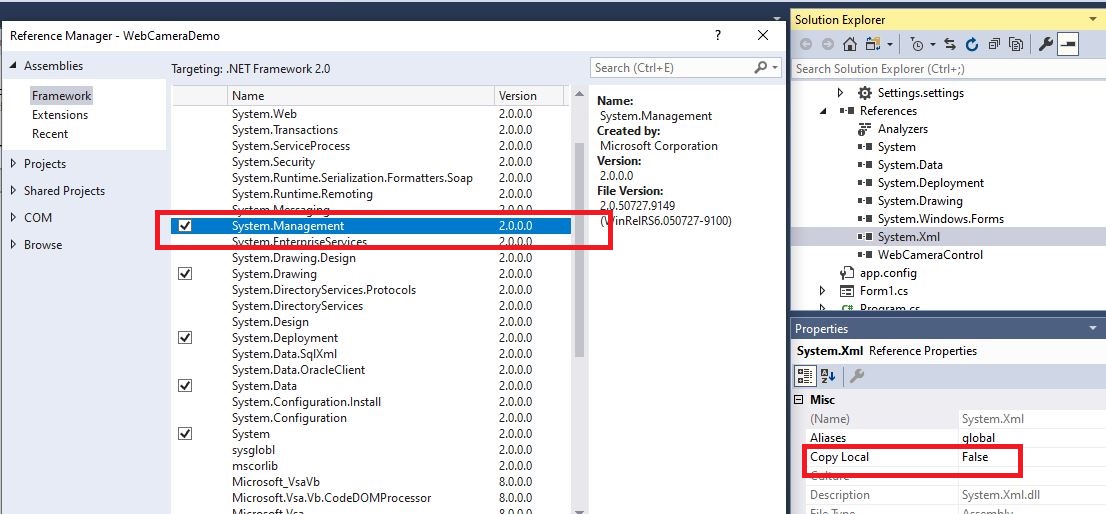Open the Solution Explorer window options dropdown
This screenshot has height=514, width=1106.
pyautogui.click(x=1093, y=19)
